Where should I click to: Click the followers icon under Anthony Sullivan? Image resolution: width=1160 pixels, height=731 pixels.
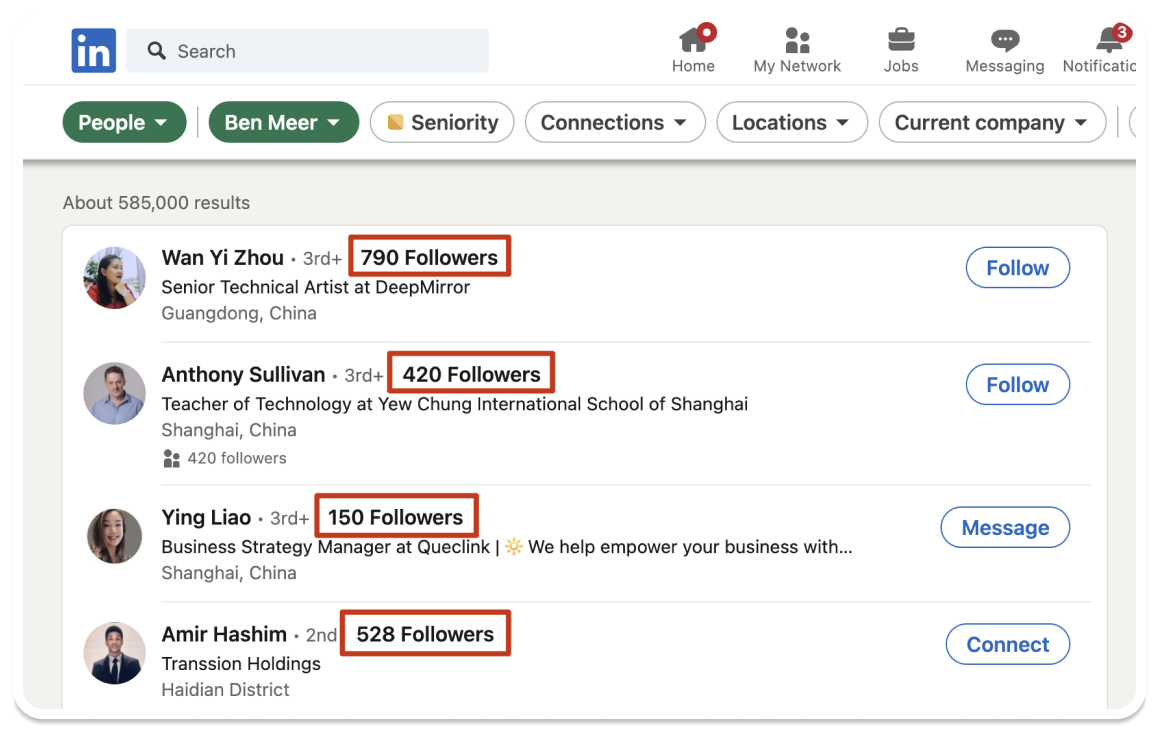(171, 459)
